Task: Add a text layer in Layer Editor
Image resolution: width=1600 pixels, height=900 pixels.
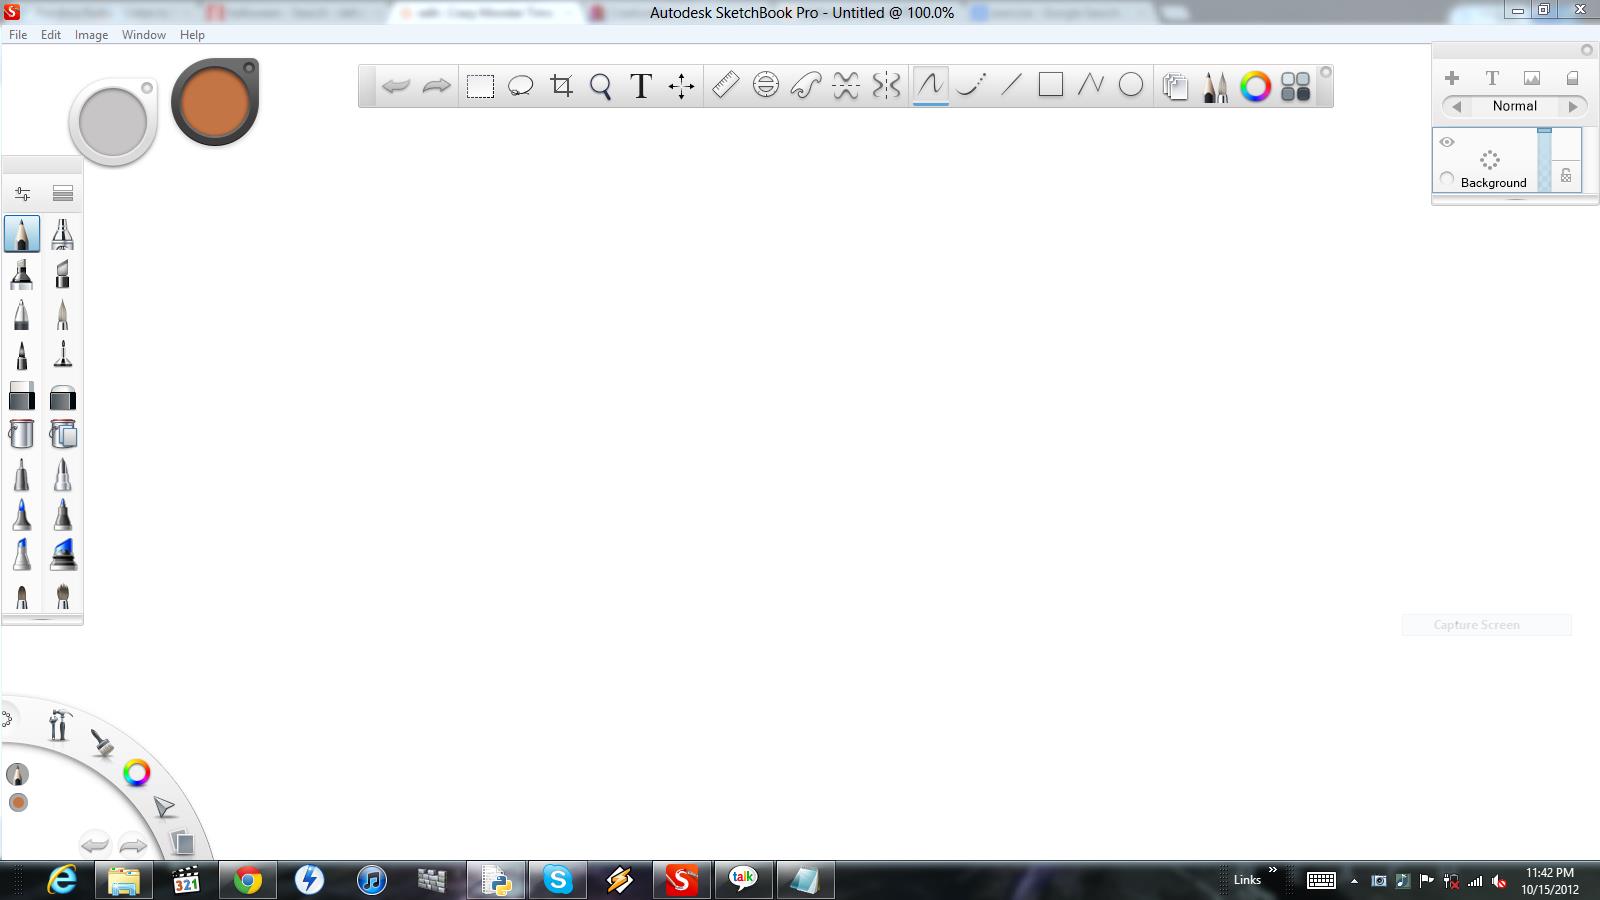Action: click(x=1492, y=78)
